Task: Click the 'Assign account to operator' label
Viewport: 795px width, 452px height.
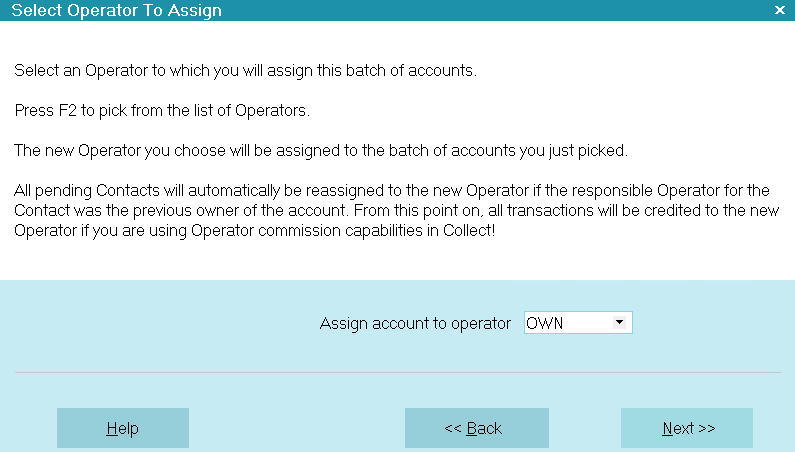Action: pyautogui.click(x=415, y=324)
